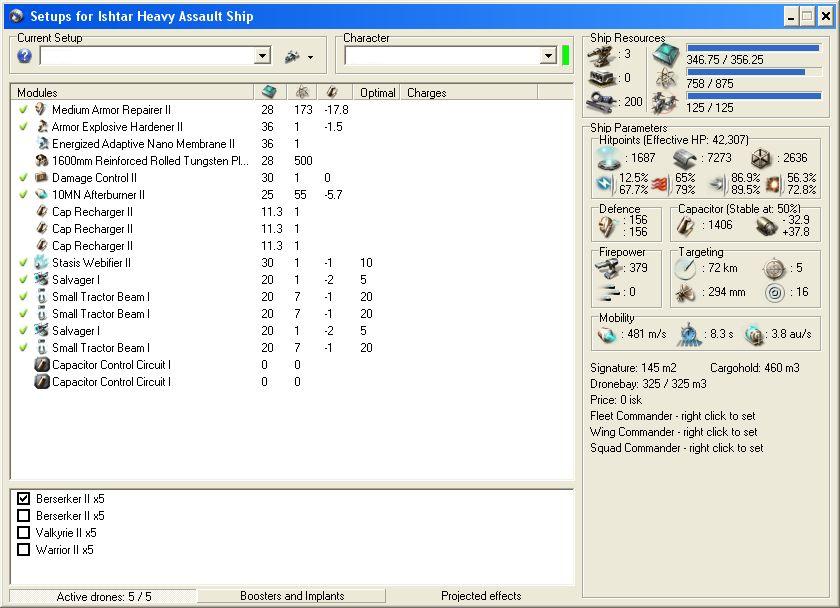This screenshot has width=840, height=608.
Task: Click the powergrid usage bar 758 / 875
Action: [753, 72]
